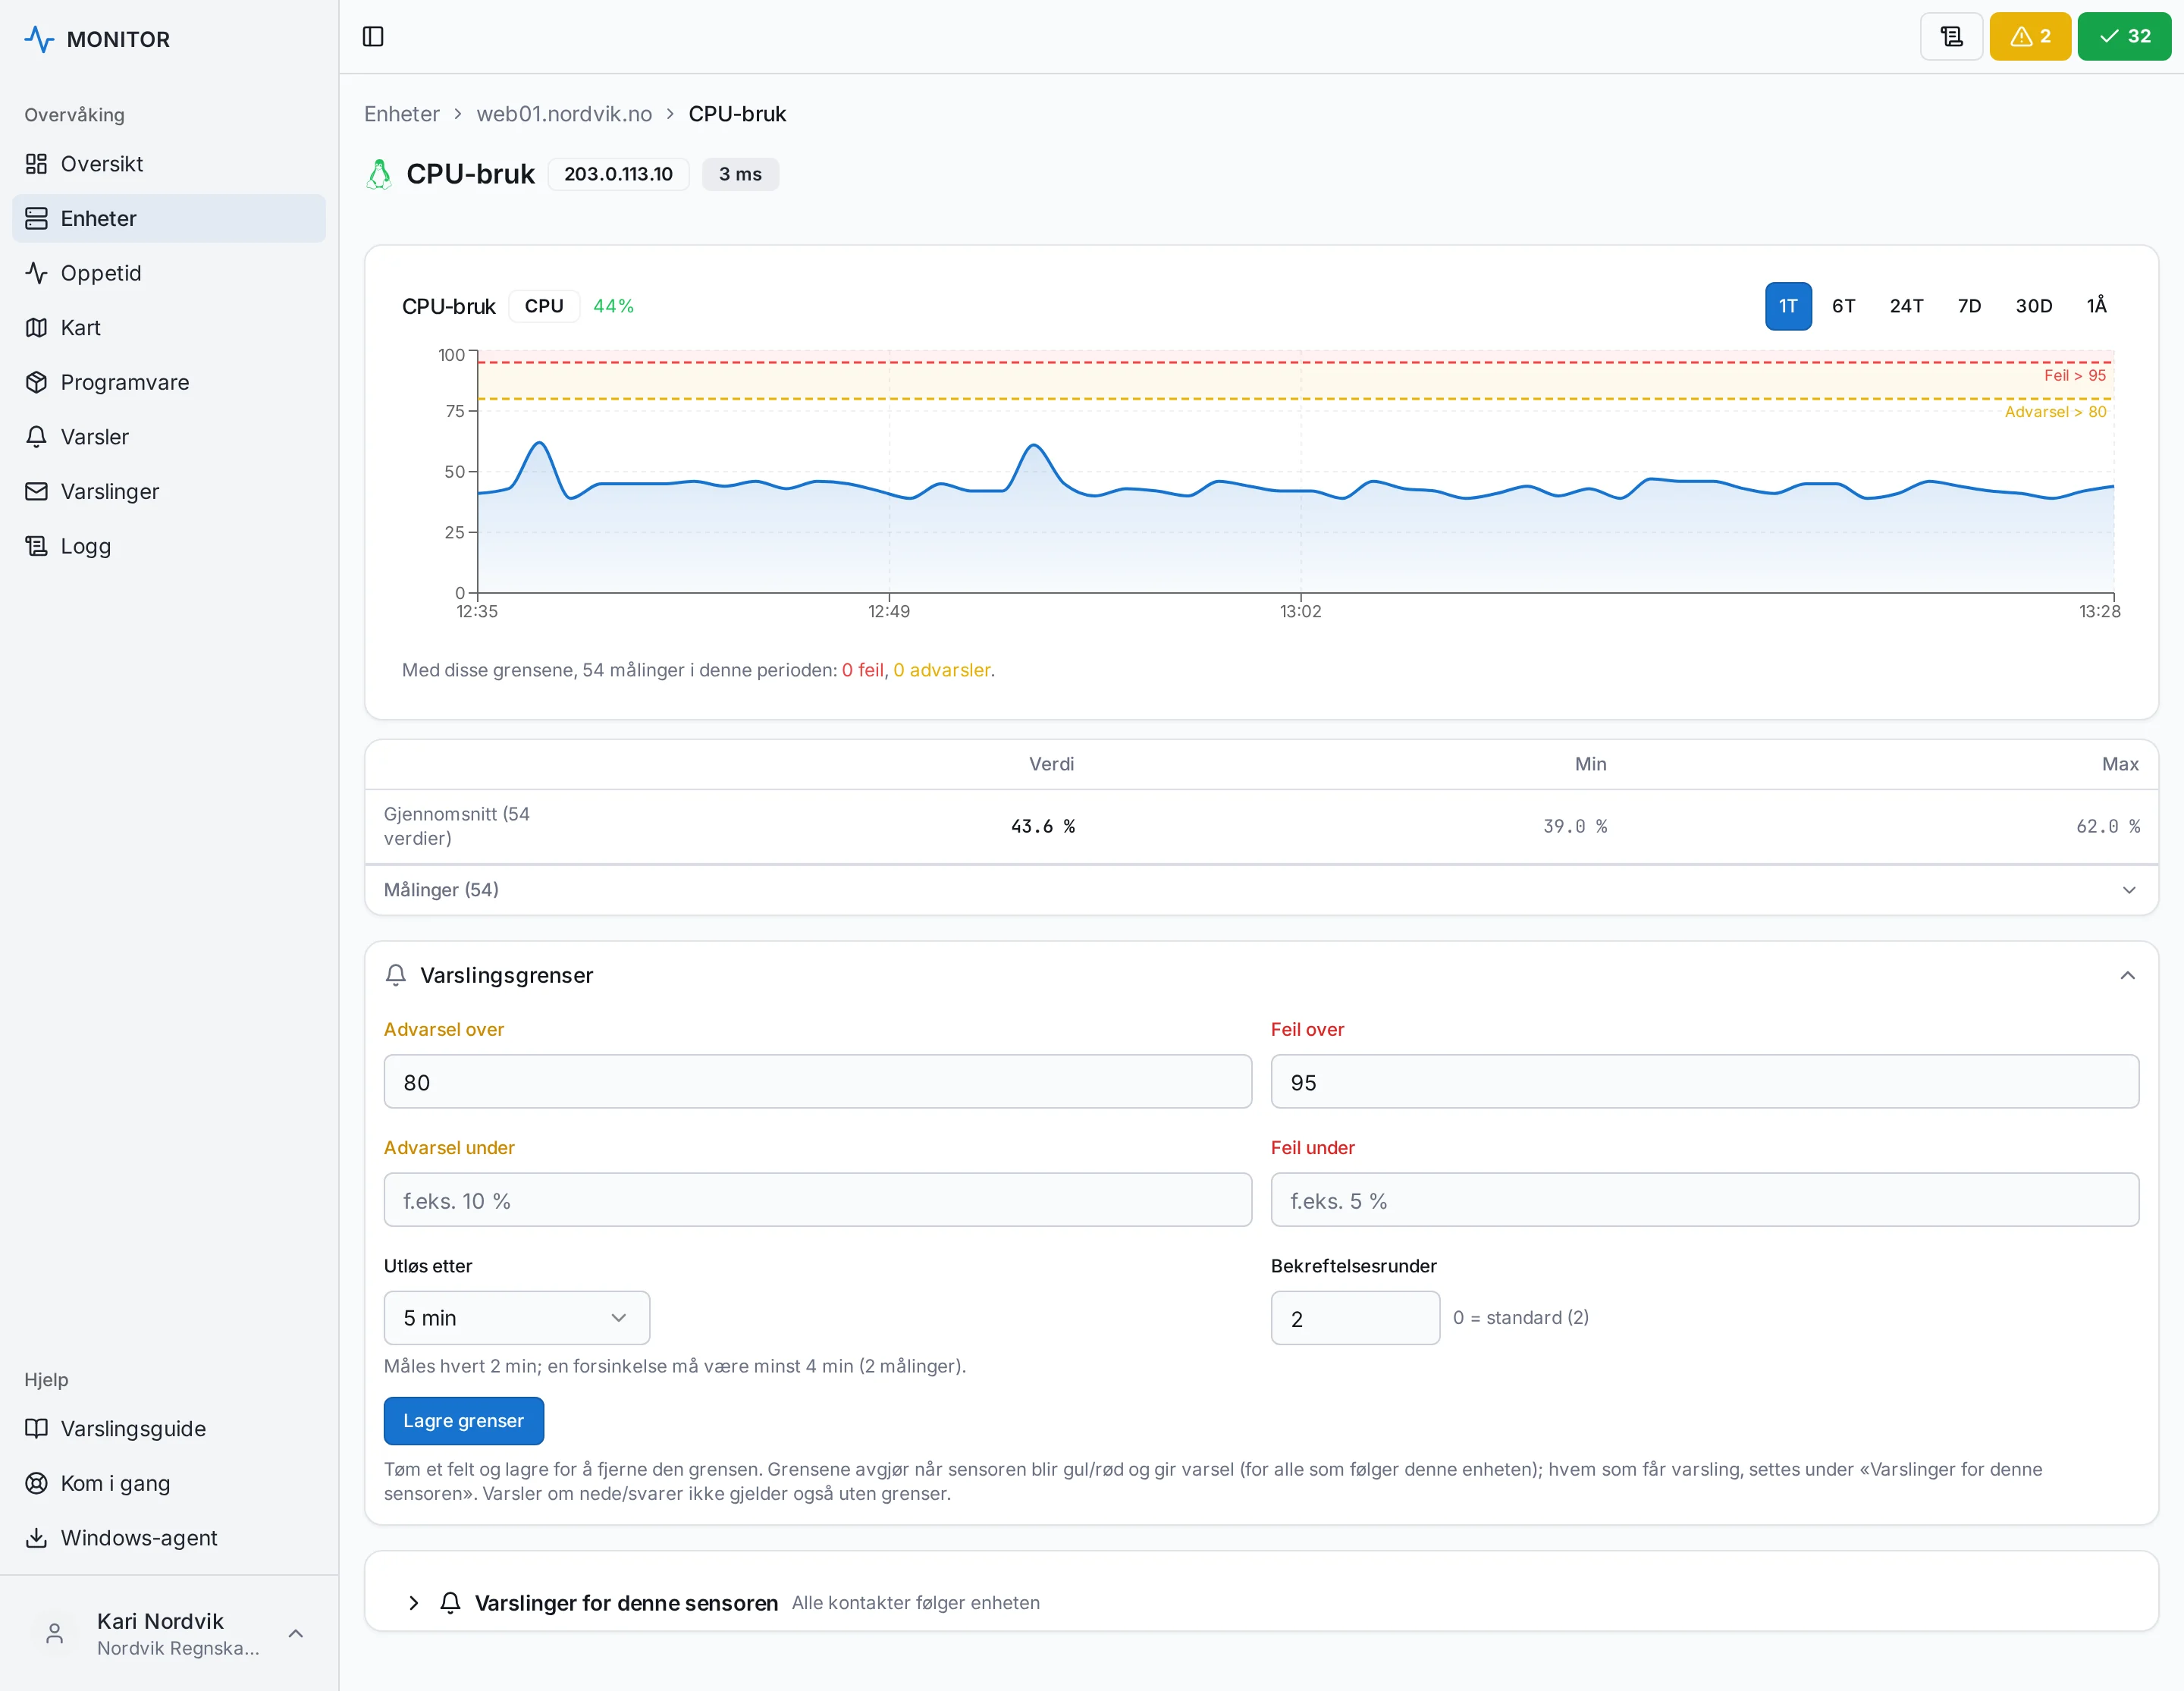Click the yellow warning badge showing 2
The height and width of the screenshot is (1691, 2184).
2030,37
